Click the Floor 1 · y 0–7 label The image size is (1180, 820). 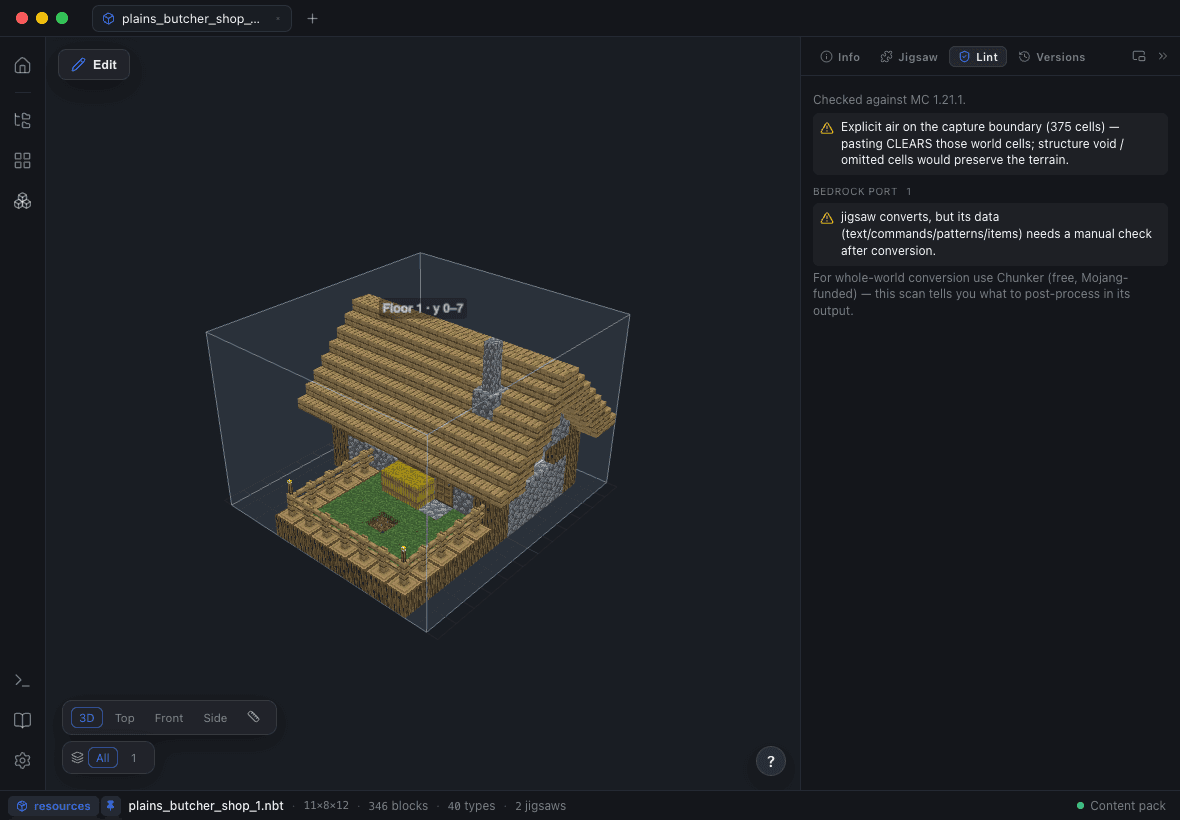pyautogui.click(x=422, y=308)
